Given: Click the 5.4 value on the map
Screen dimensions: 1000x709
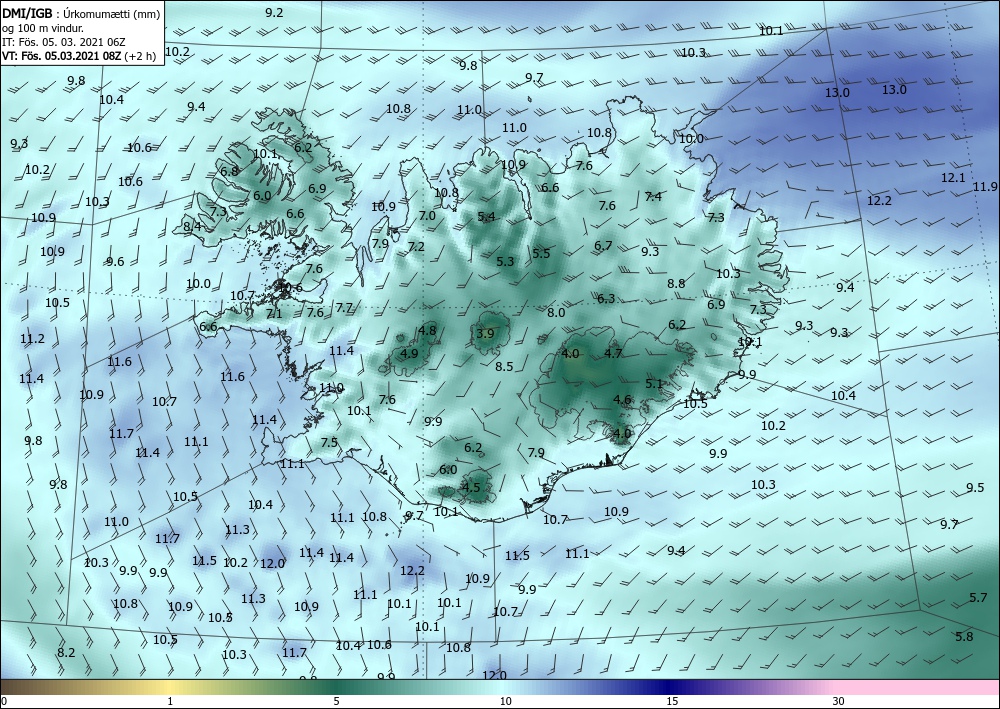Looking at the screenshot, I should pyautogui.click(x=486, y=217).
